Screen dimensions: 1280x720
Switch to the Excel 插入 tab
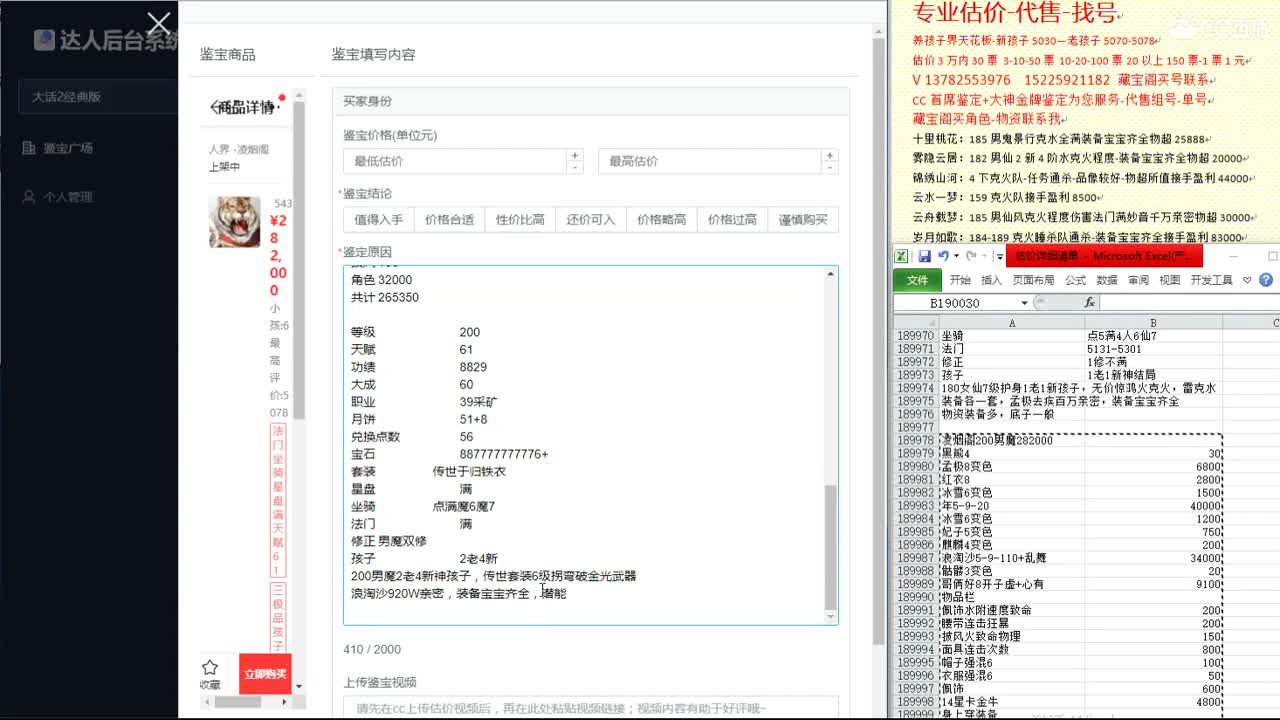[x=991, y=281]
